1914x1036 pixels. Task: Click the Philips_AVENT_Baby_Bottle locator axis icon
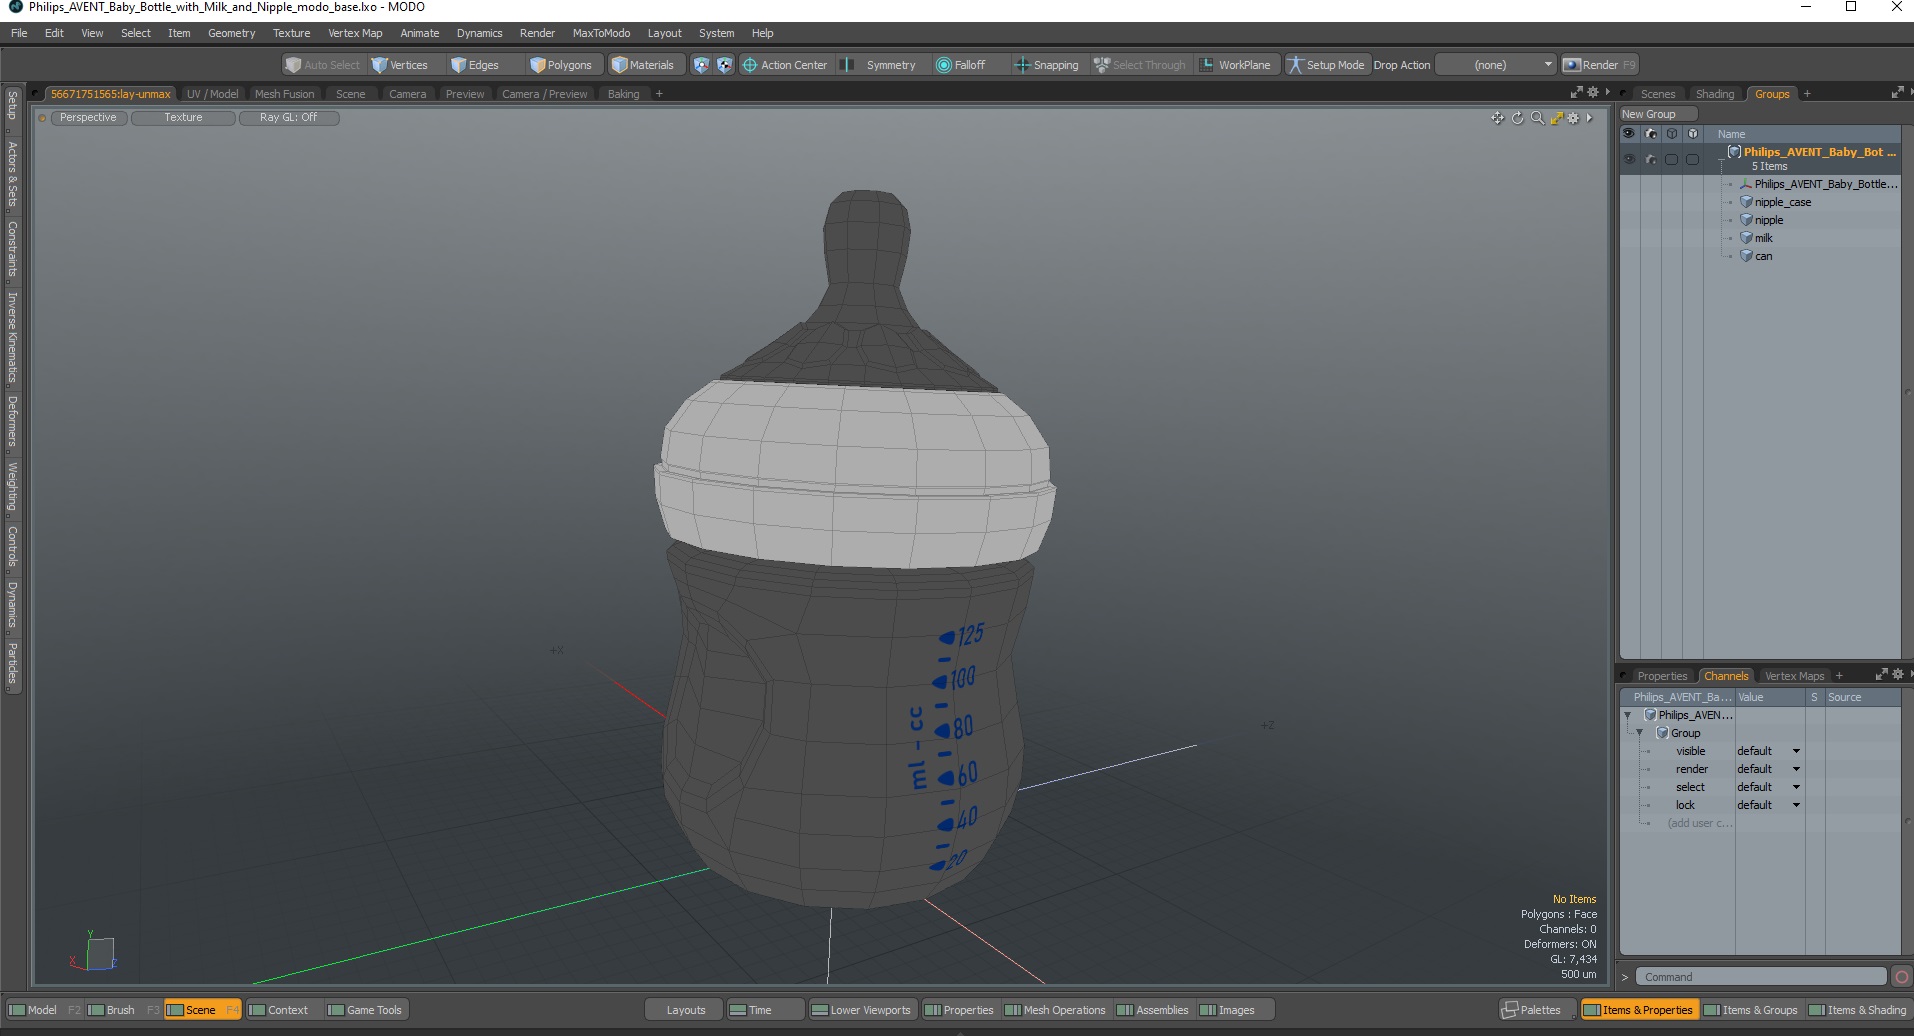click(x=1746, y=184)
